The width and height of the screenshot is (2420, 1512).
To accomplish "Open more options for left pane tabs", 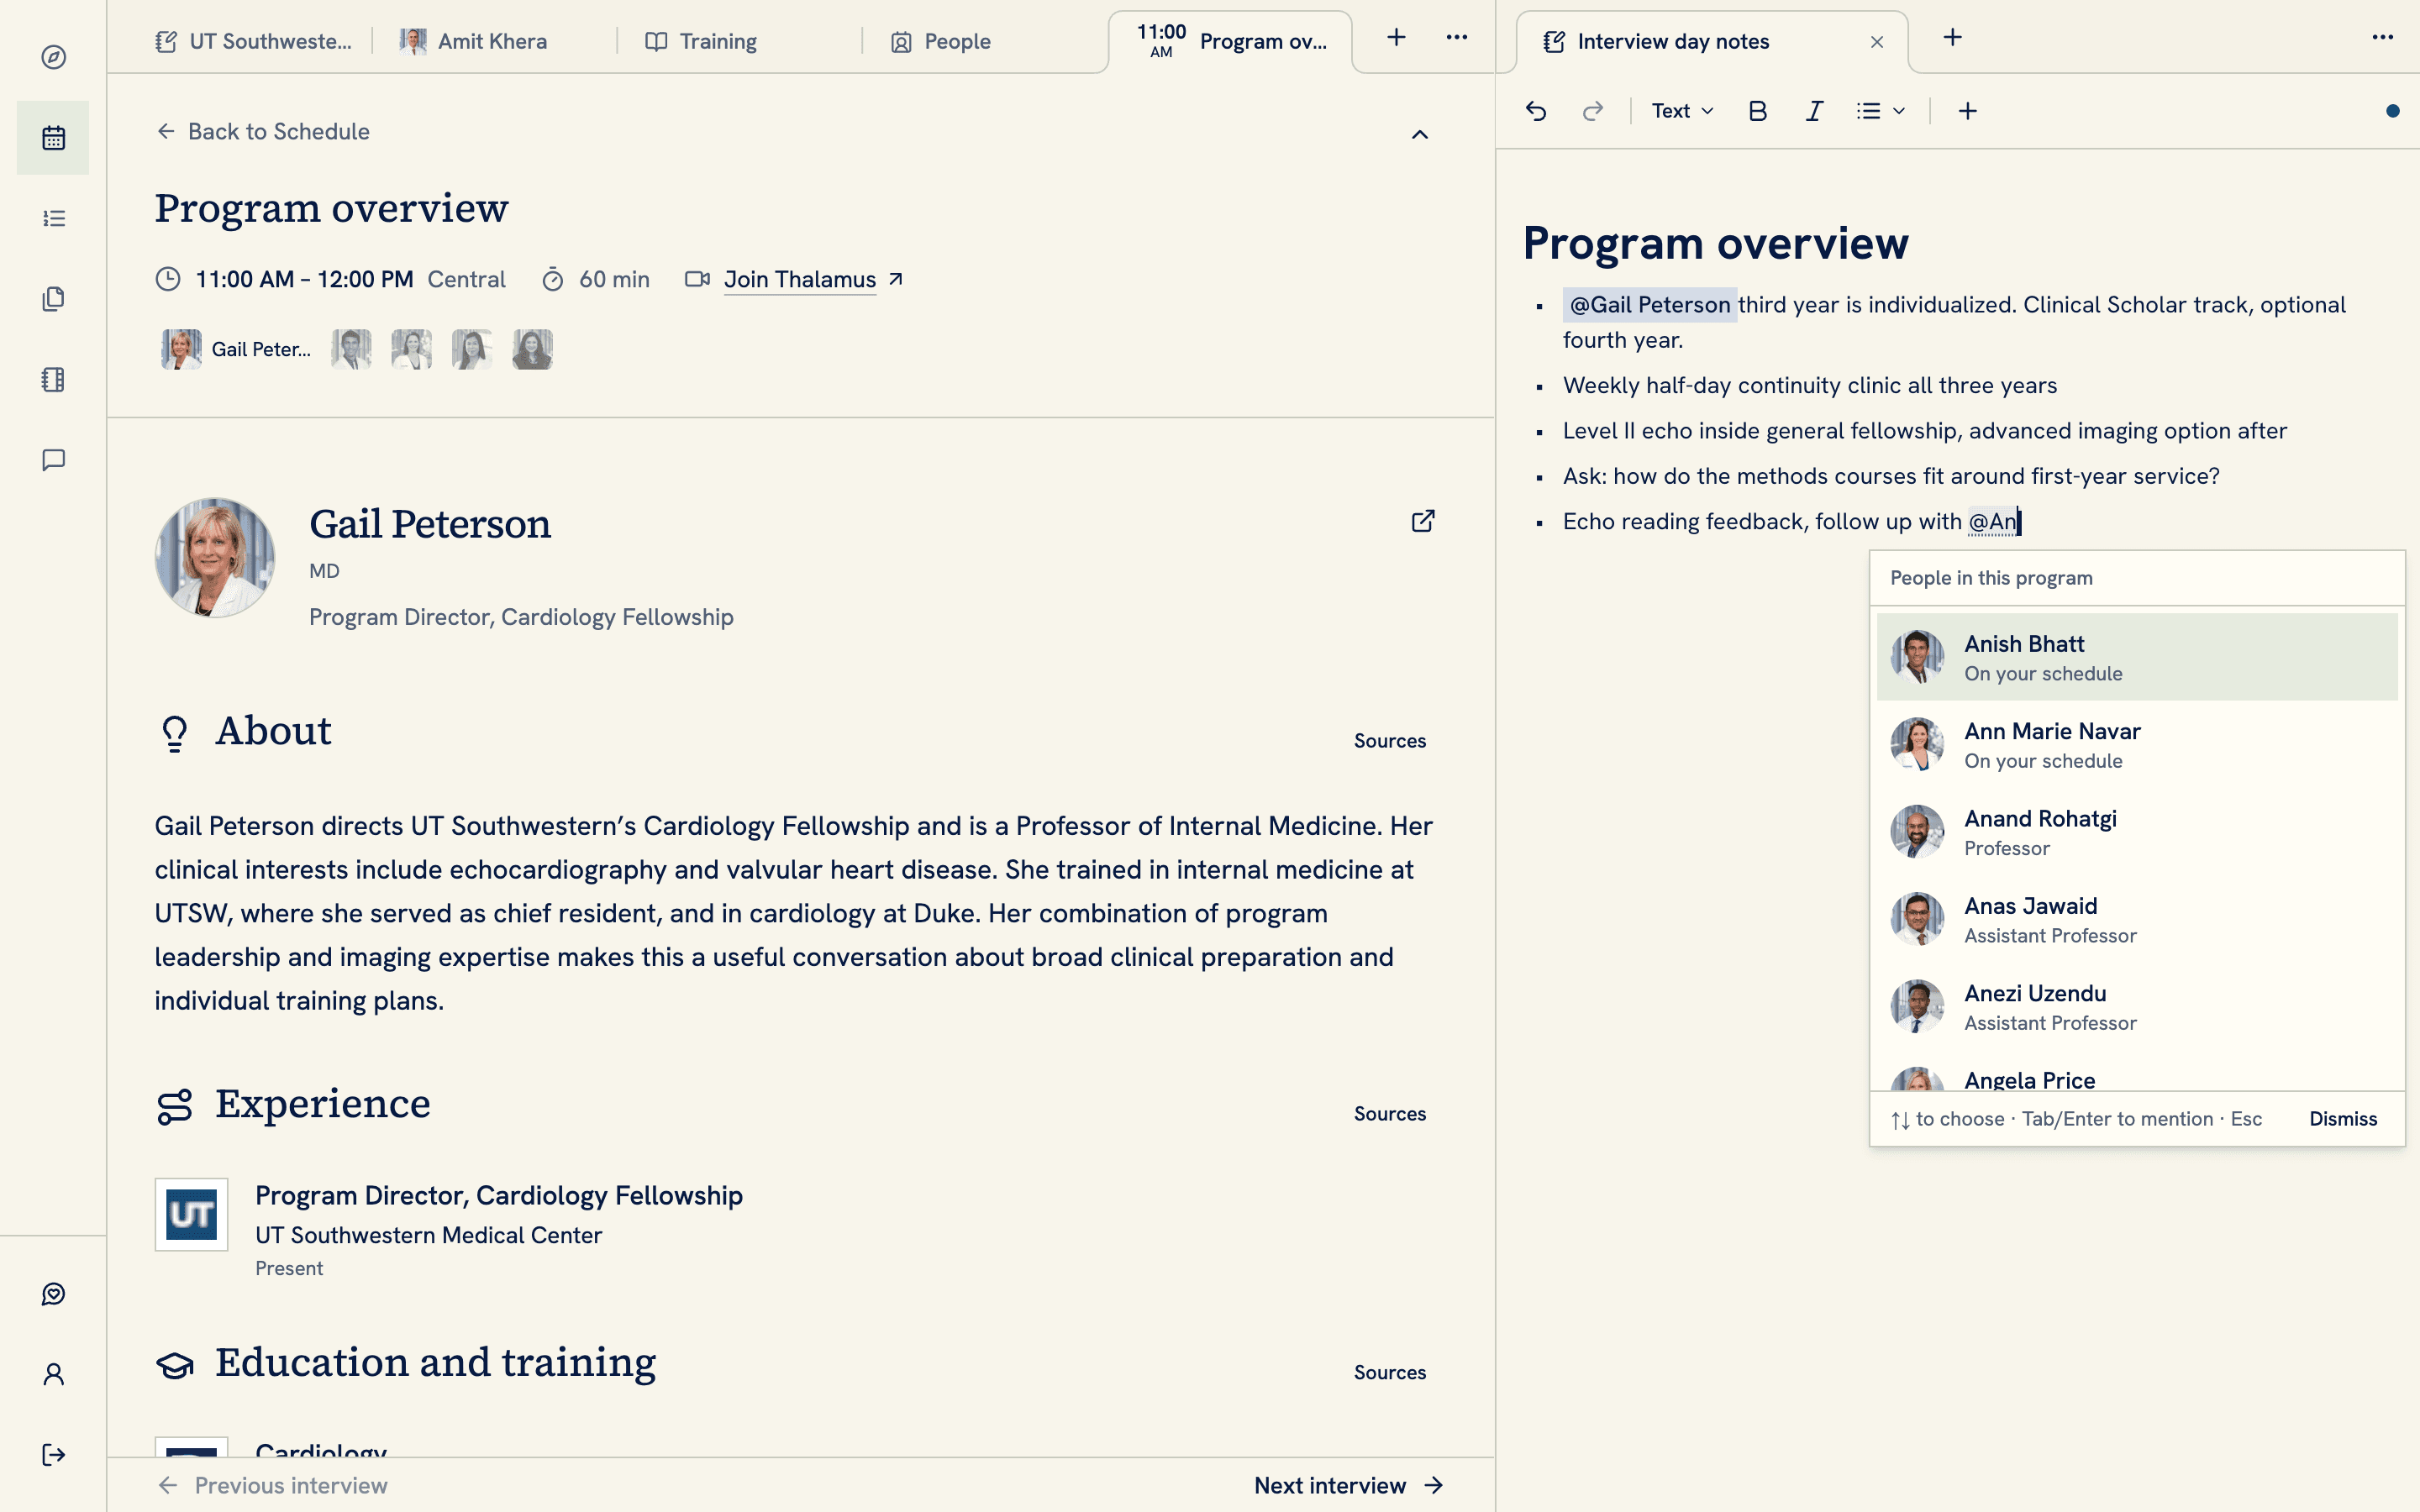I will (1457, 38).
